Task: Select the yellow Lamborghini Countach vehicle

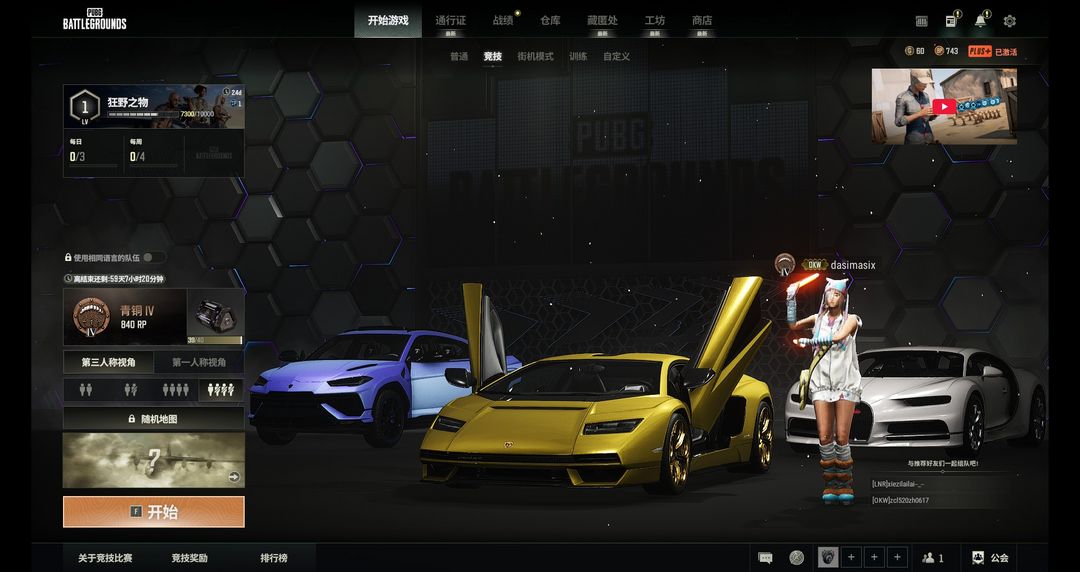Action: coord(596,413)
